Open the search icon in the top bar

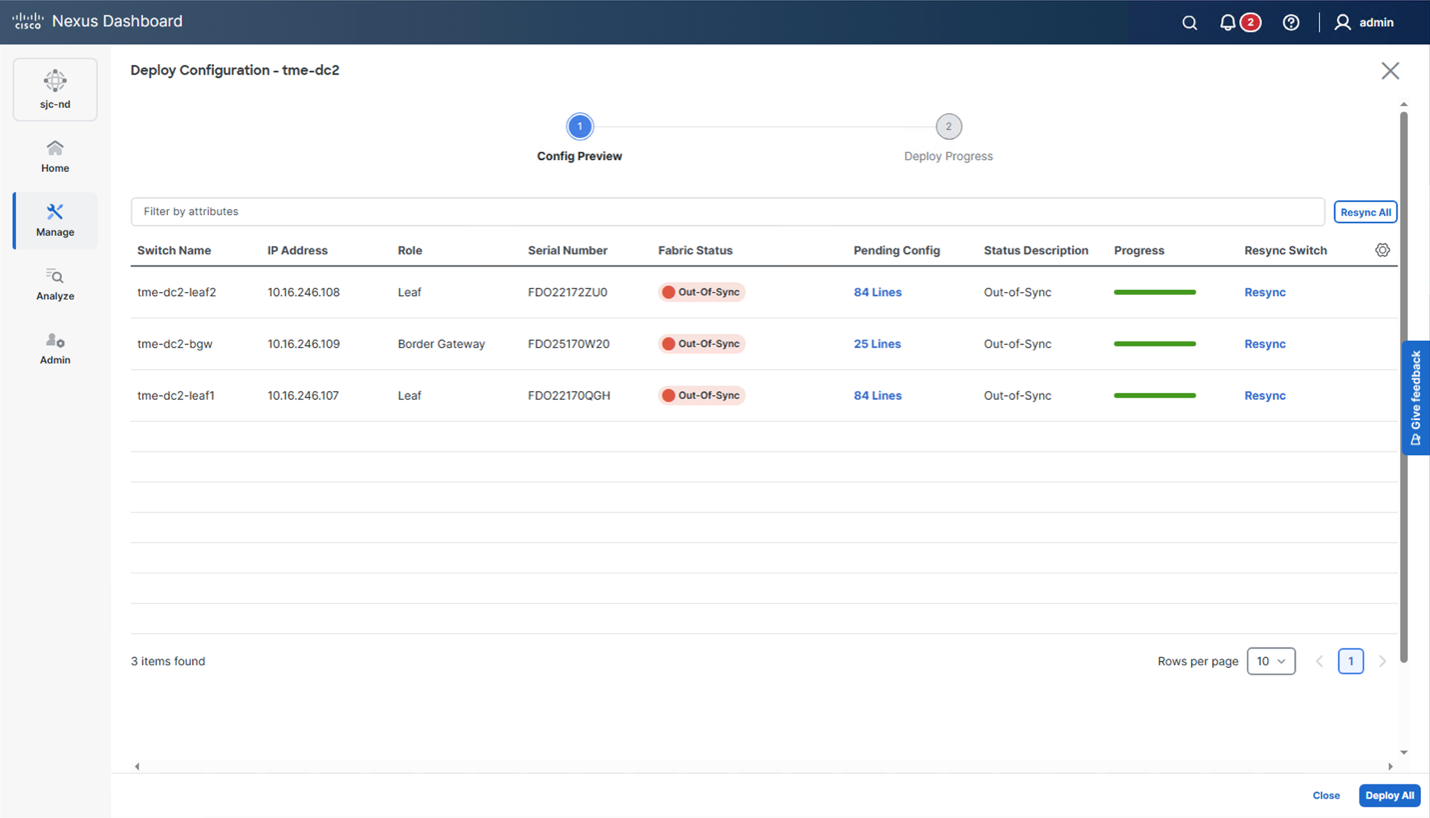click(x=1189, y=23)
